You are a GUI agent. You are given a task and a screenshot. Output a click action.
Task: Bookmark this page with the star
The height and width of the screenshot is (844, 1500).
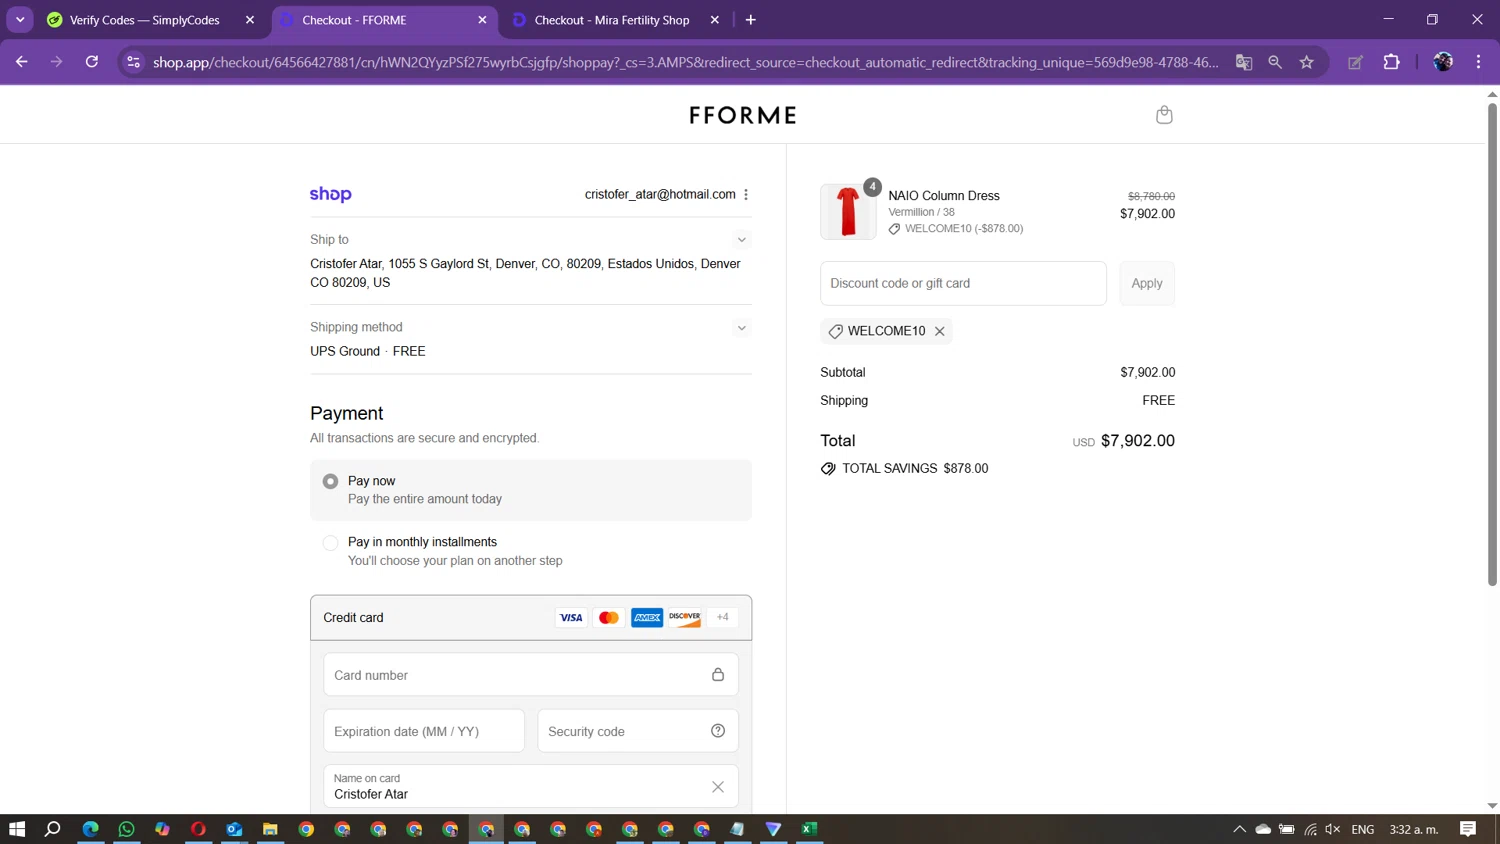(x=1307, y=62)
